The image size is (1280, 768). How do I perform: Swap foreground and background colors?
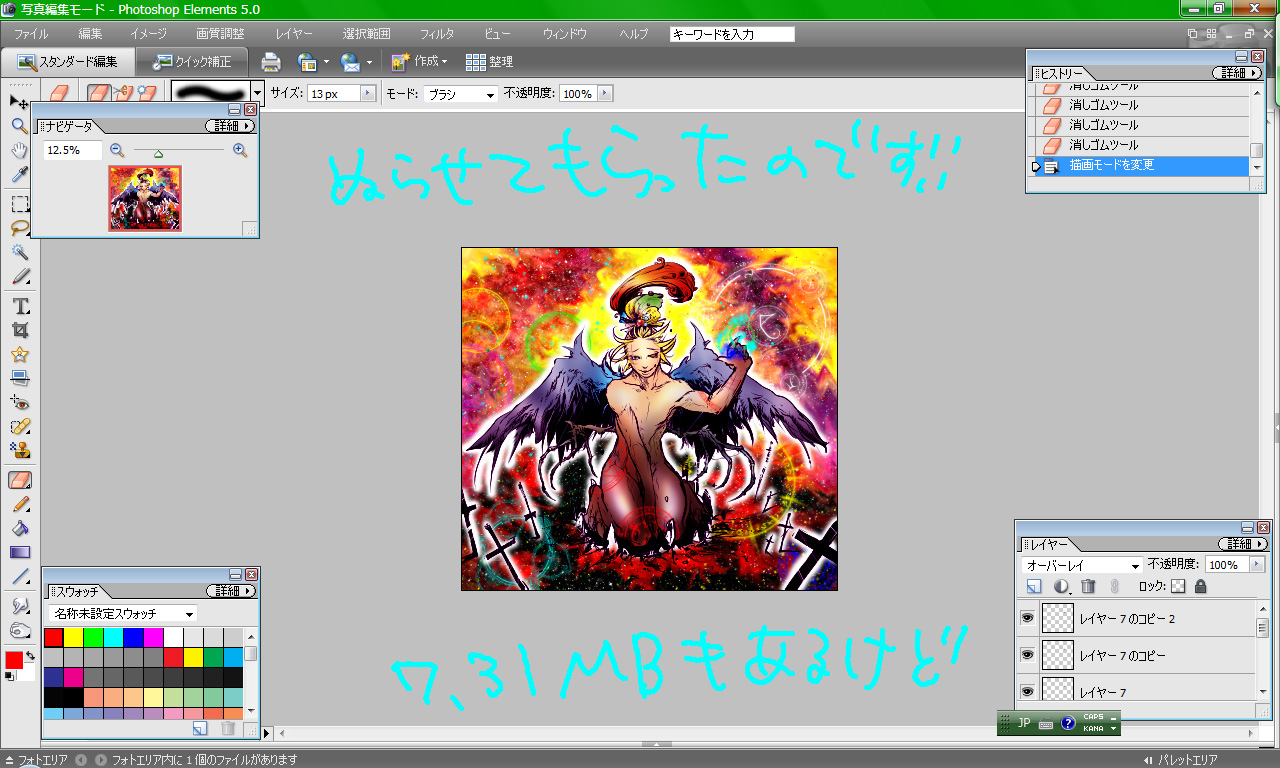click(x=30, y=655)
